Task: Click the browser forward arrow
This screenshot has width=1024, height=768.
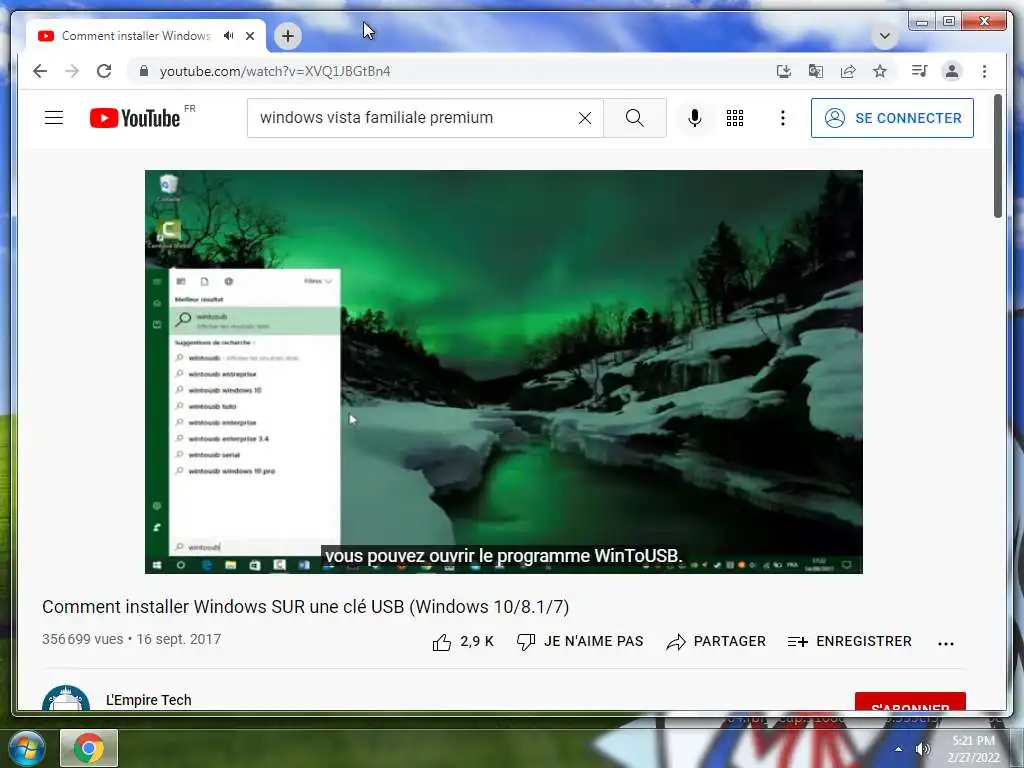Action: pos(72,71)
